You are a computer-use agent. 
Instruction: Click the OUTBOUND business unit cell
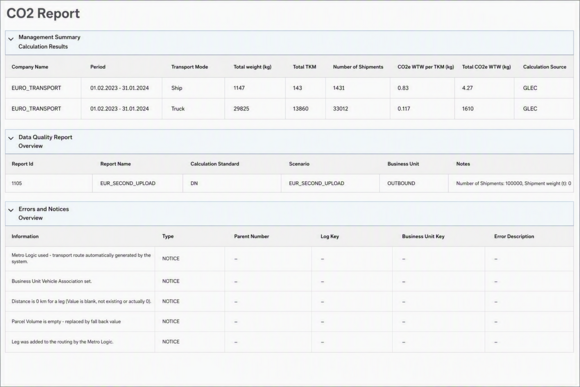pos(401,184)
